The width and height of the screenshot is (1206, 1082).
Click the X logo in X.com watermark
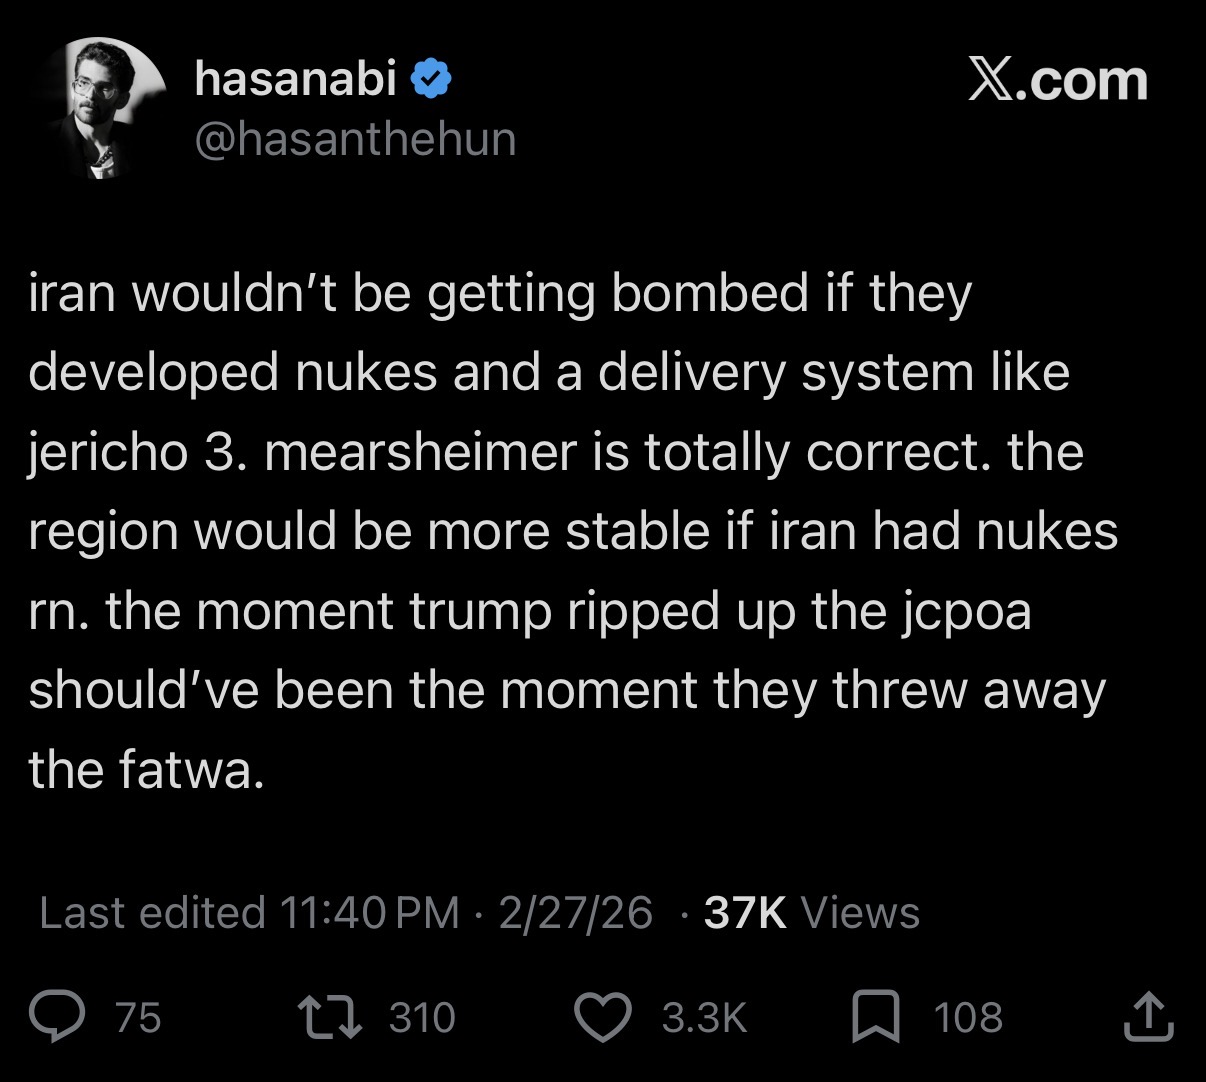992,81
